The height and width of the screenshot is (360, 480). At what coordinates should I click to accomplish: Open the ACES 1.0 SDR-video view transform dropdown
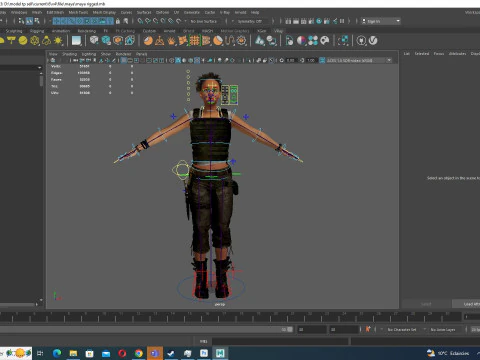coord(359,60)
